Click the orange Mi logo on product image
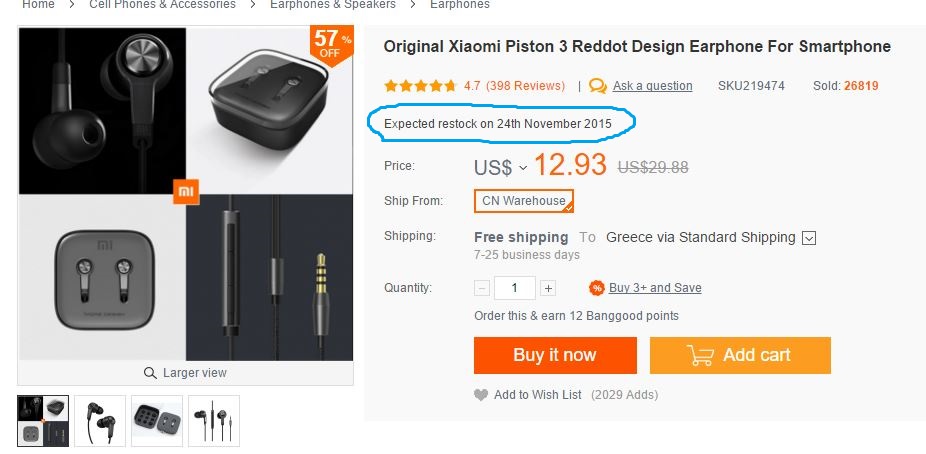This screenshot has width=926, height=454. point(186,190)
